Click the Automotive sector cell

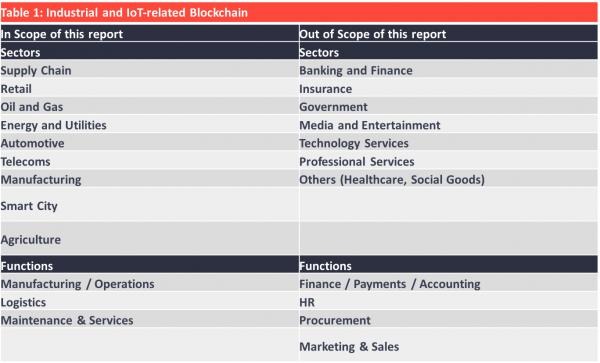pos(149,143)
